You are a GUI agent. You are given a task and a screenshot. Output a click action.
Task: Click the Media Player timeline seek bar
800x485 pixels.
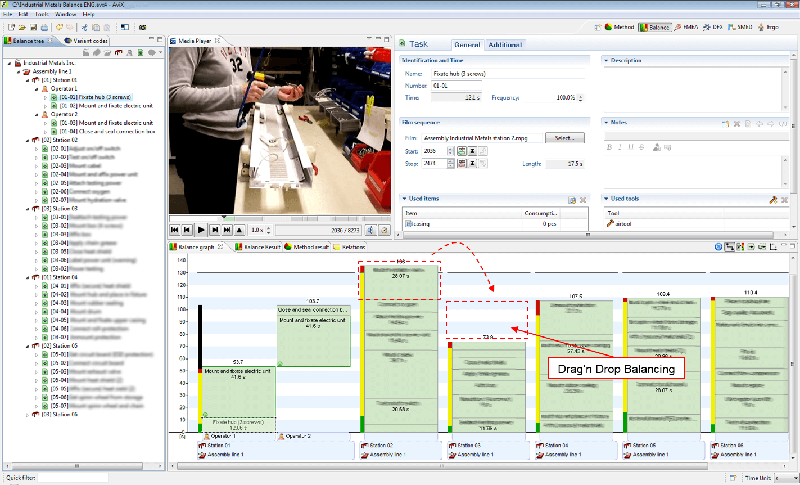coord(280,217)
